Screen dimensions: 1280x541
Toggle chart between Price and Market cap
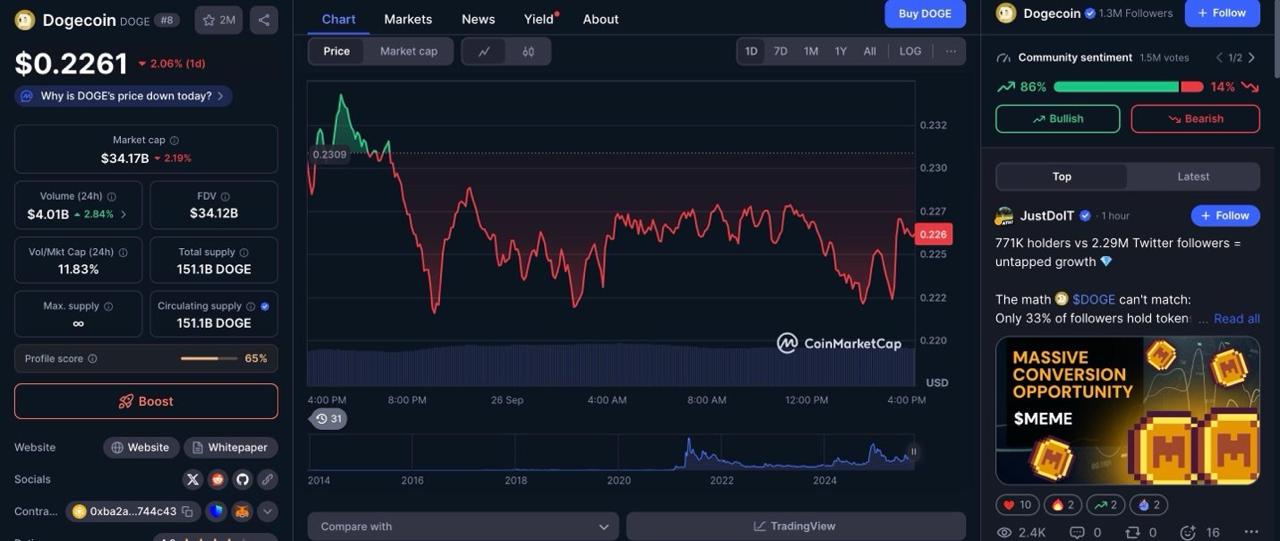tap(408, 52)
